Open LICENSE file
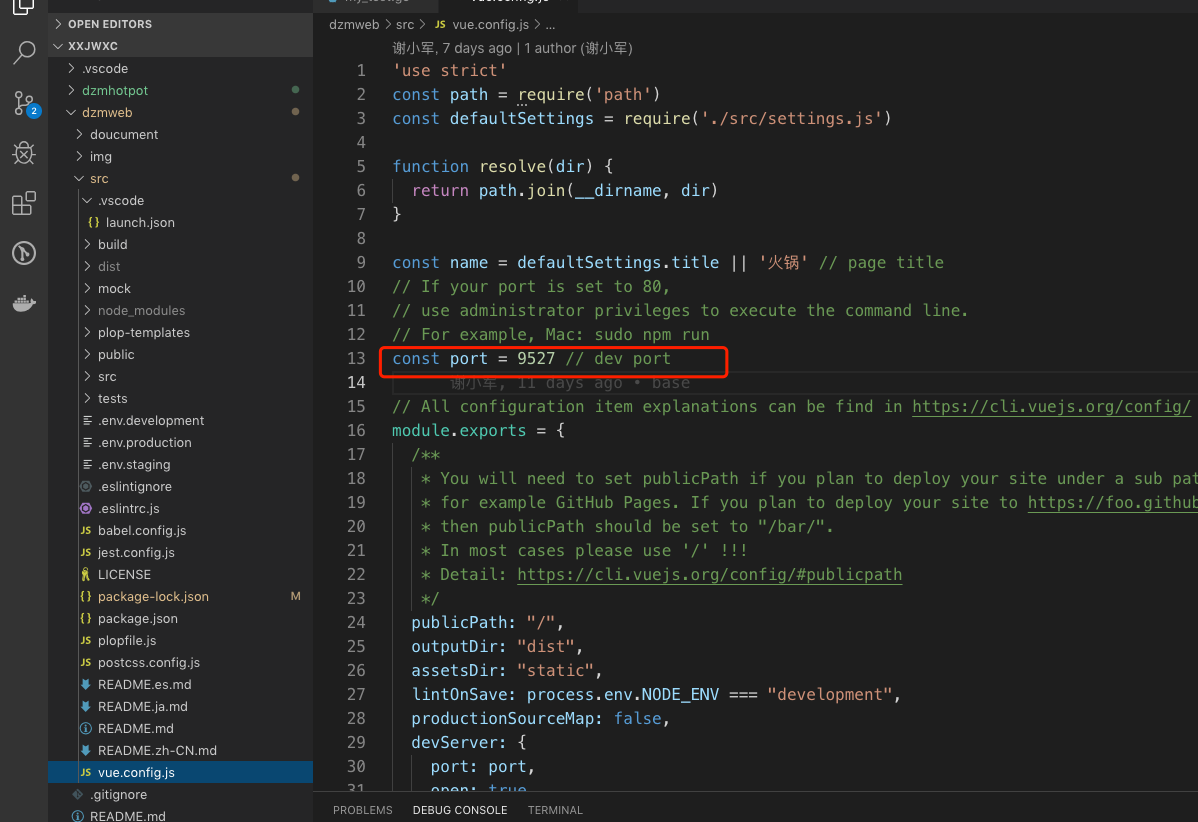Viewport: 1198px width, 822px height. (x=180, y=574)
